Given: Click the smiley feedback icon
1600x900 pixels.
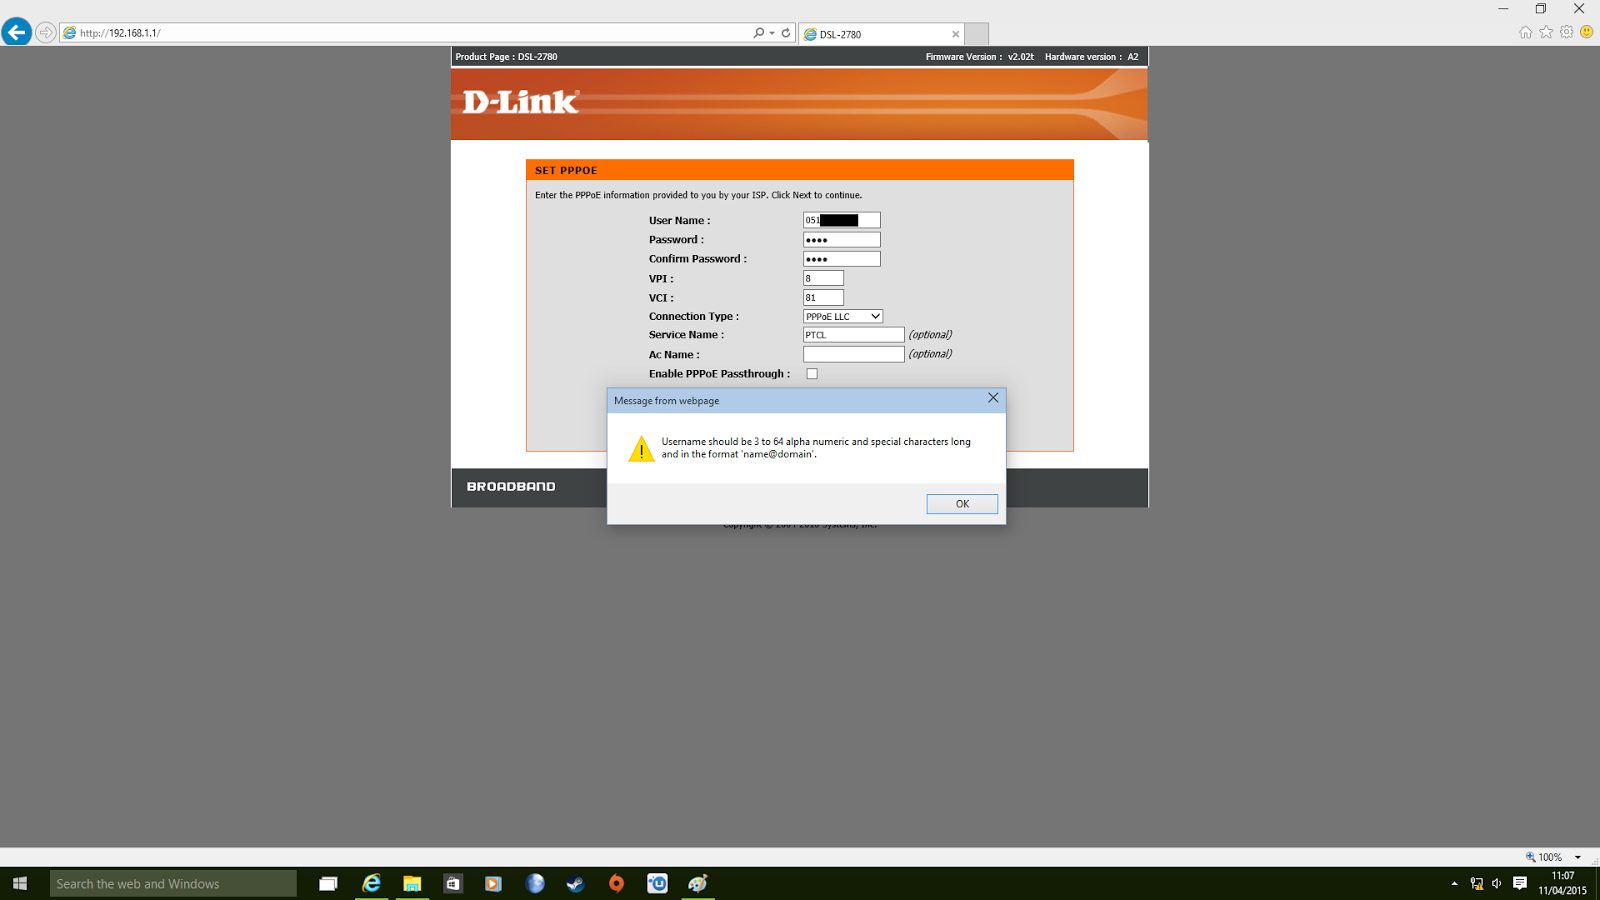Looking at the screenshot, I should coord(1584,32).
